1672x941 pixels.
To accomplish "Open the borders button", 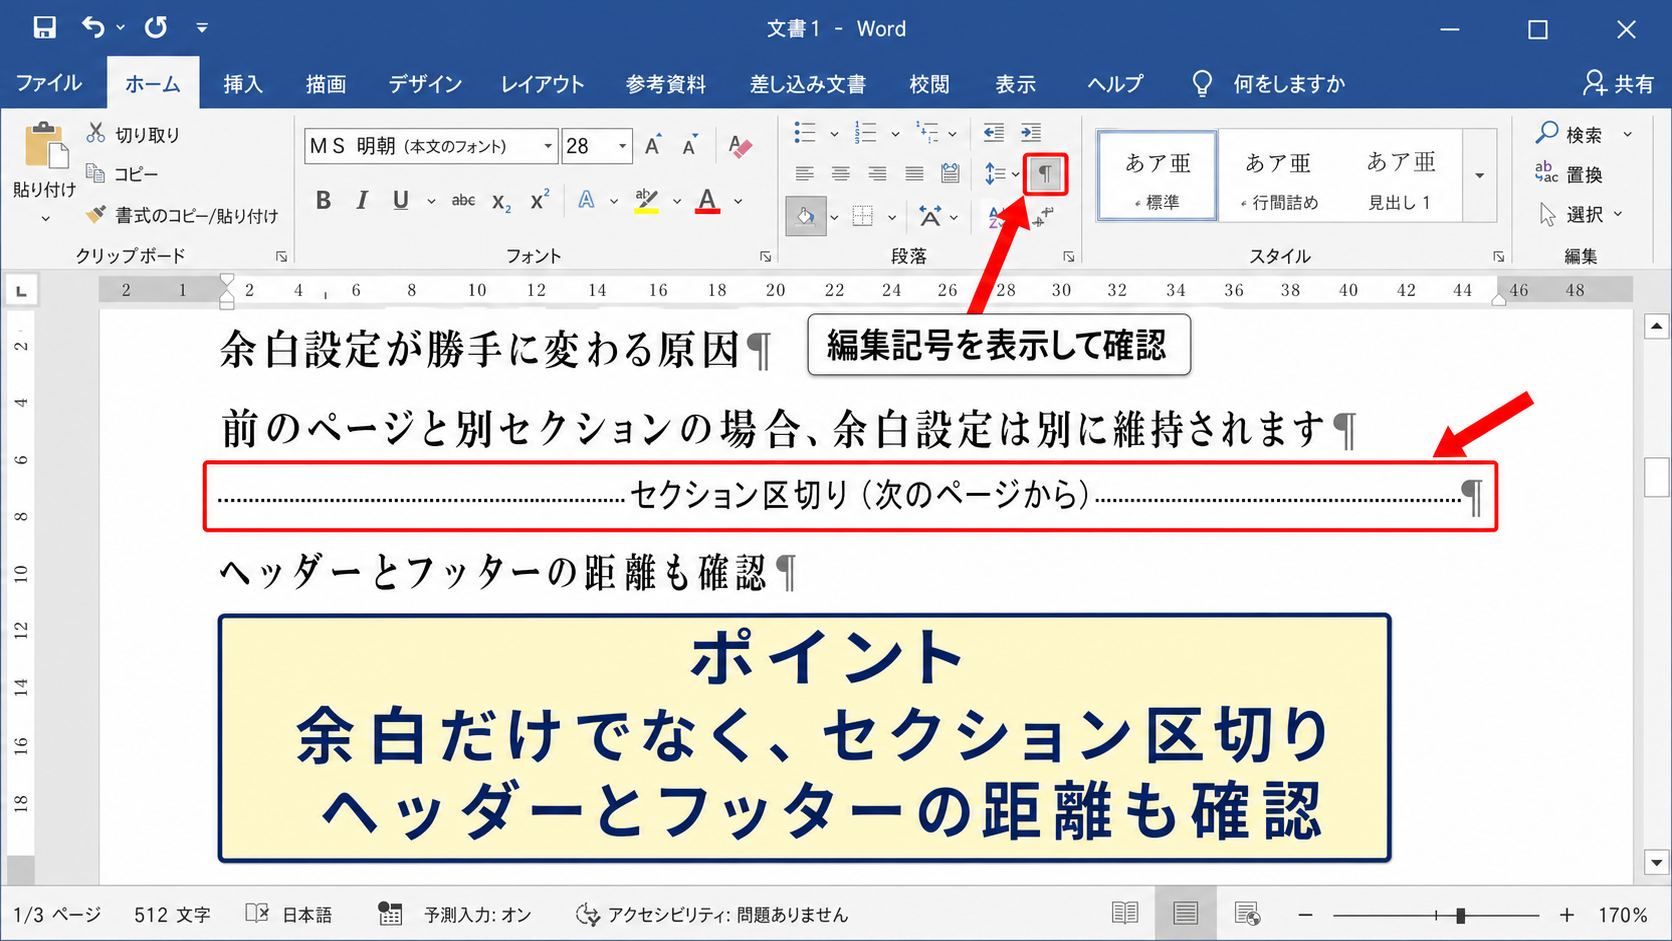I will (862, 216).
